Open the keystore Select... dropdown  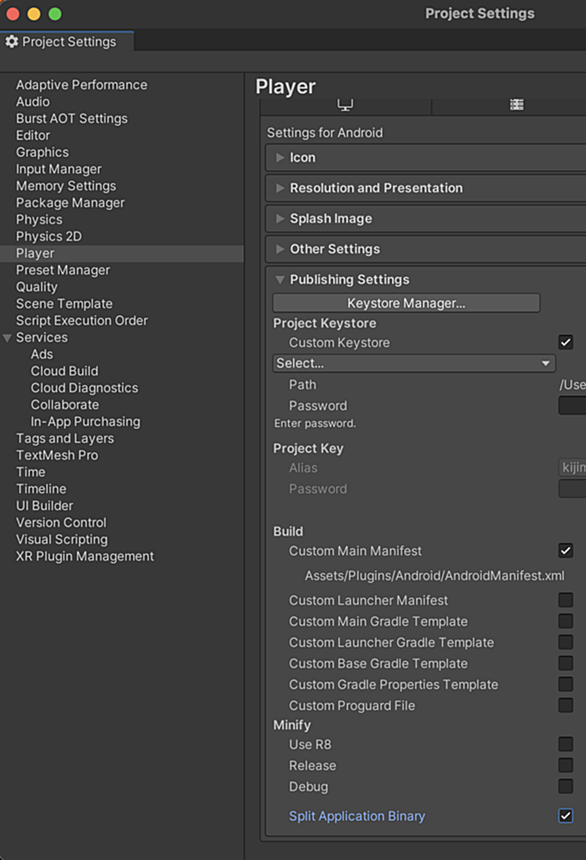tap(414, 363)
